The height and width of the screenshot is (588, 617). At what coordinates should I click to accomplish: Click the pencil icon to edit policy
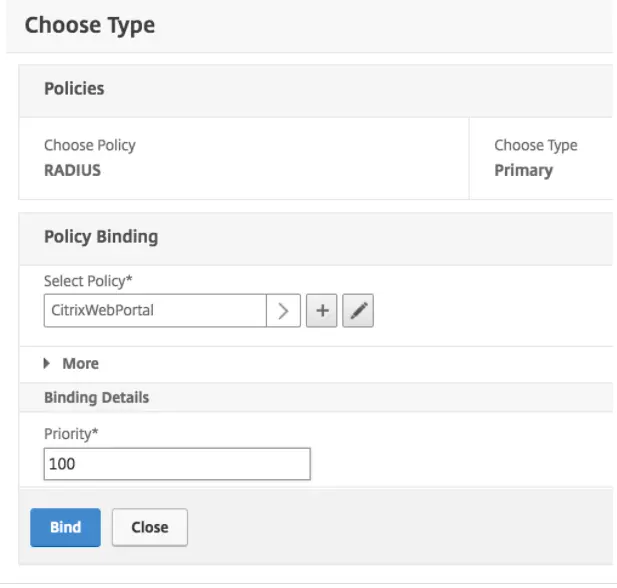pos(358,311)
